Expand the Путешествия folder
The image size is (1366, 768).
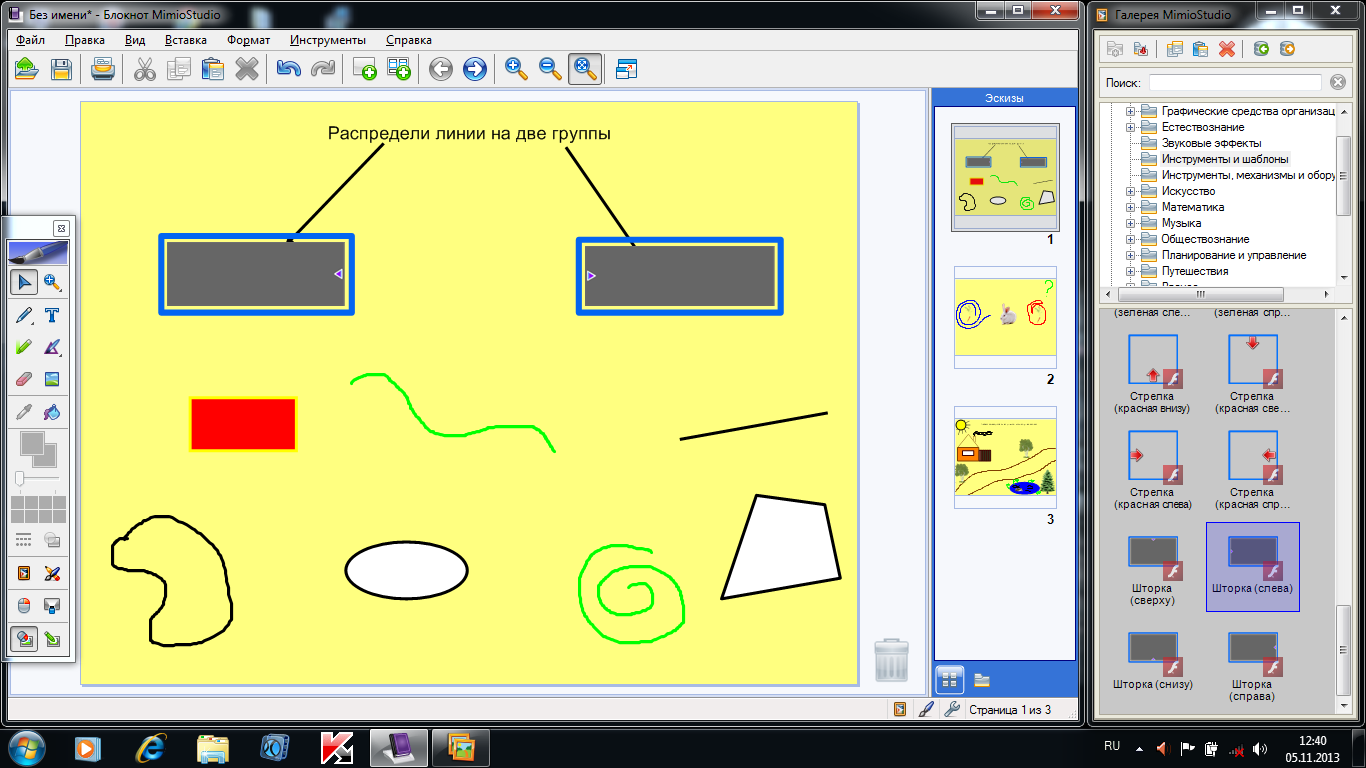1131,271
